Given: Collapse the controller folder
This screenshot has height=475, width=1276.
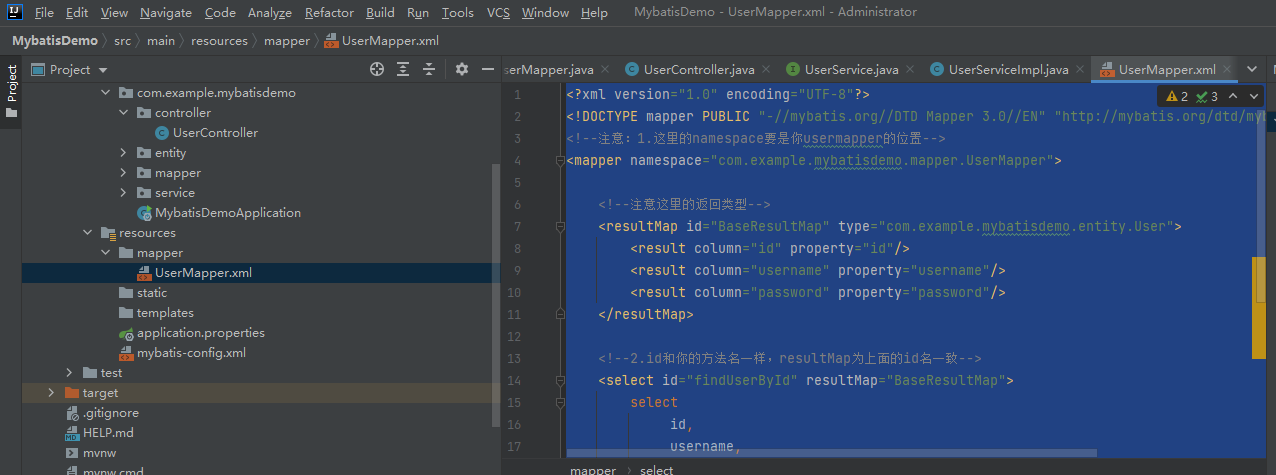Looking at the screenshot, I should click(x=123, y=113).
